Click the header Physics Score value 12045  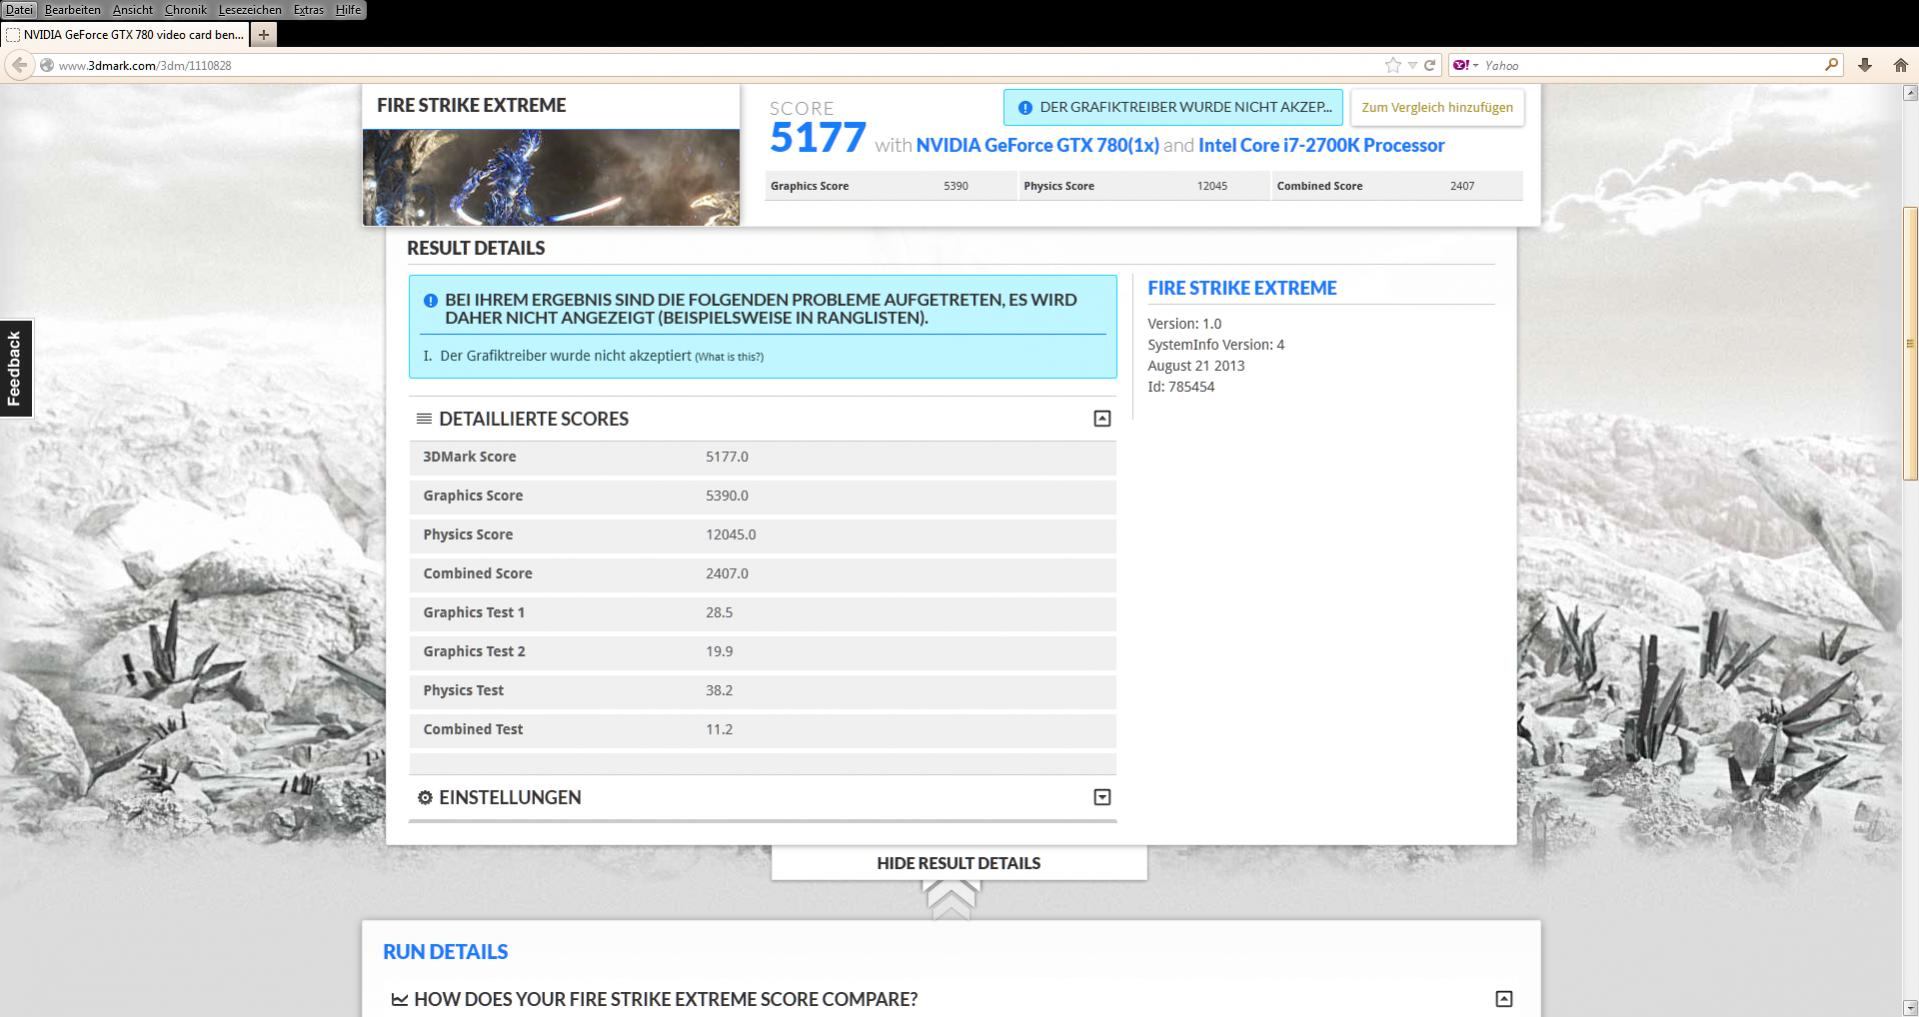(1212, 186)
